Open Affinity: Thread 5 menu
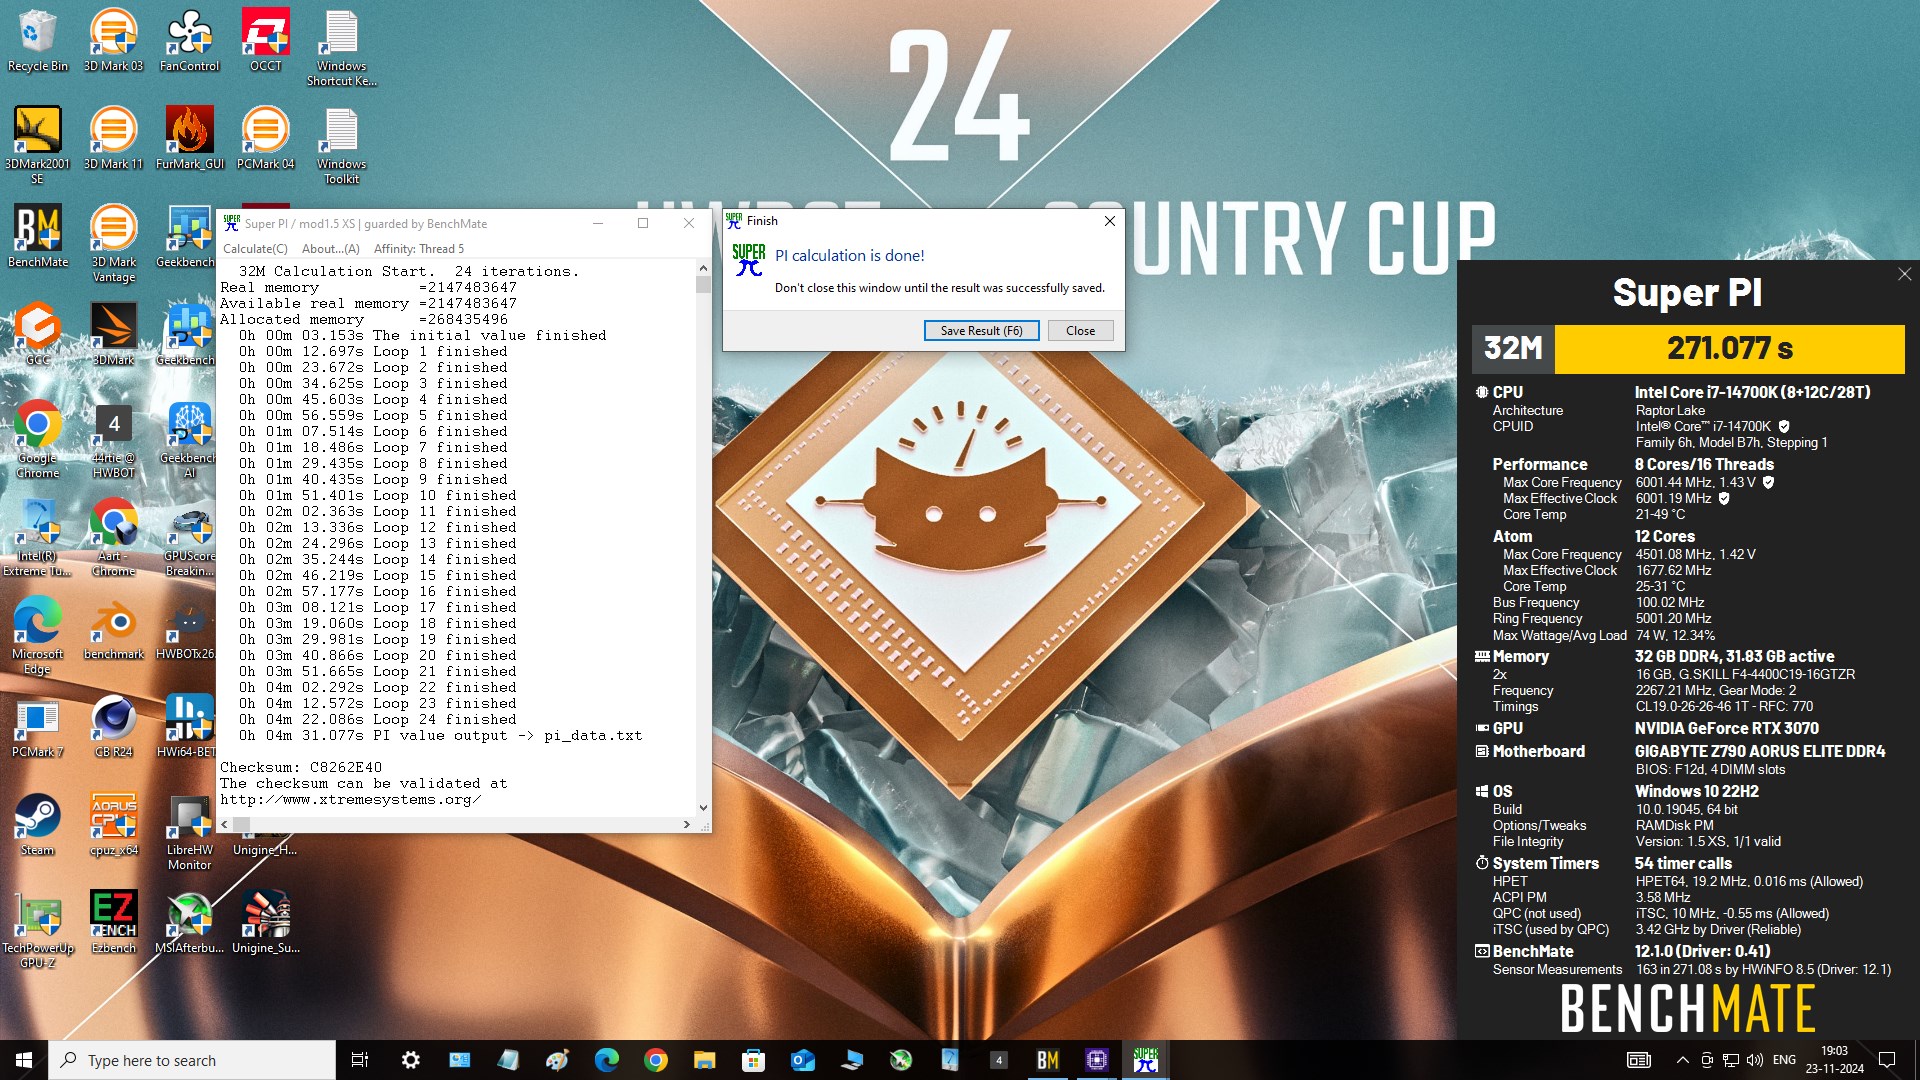The height and width of the screenshot is (1080, 1920). click(419, 249)
